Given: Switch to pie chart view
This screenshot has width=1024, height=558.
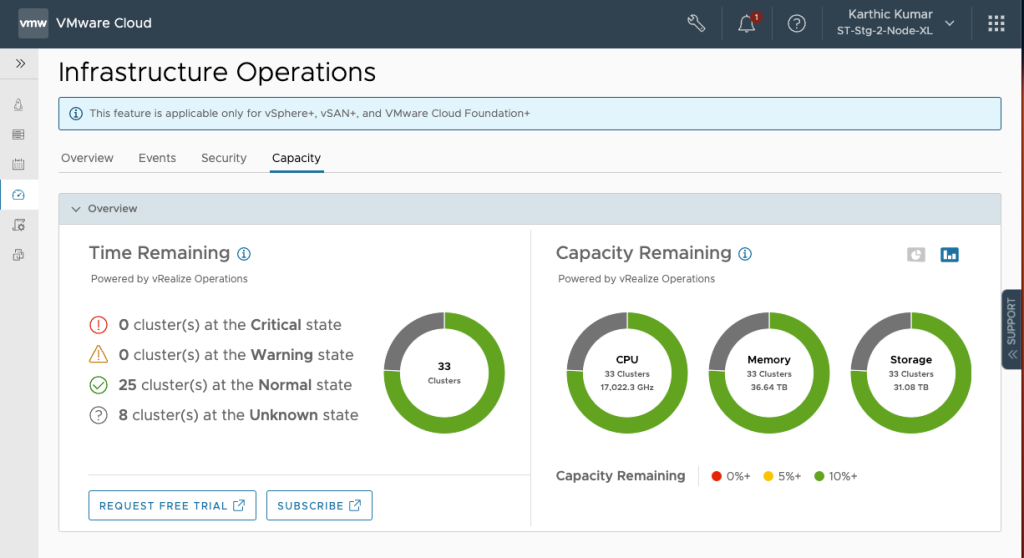Looking at the screenshot, I should 916,255.
